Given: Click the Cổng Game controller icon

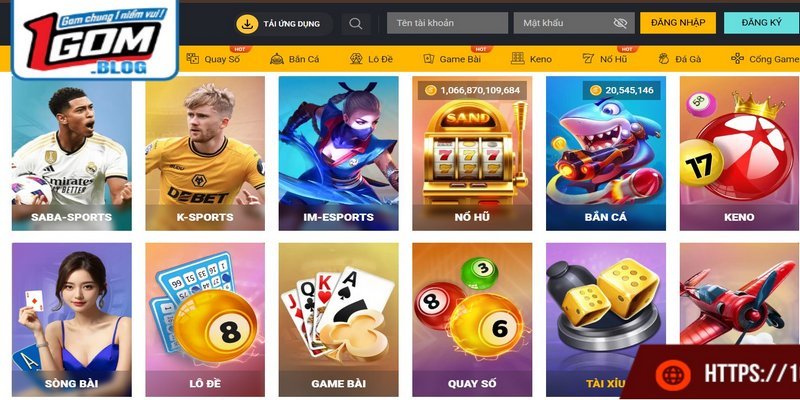Looking at the screenshot, I should pos(737,59).
